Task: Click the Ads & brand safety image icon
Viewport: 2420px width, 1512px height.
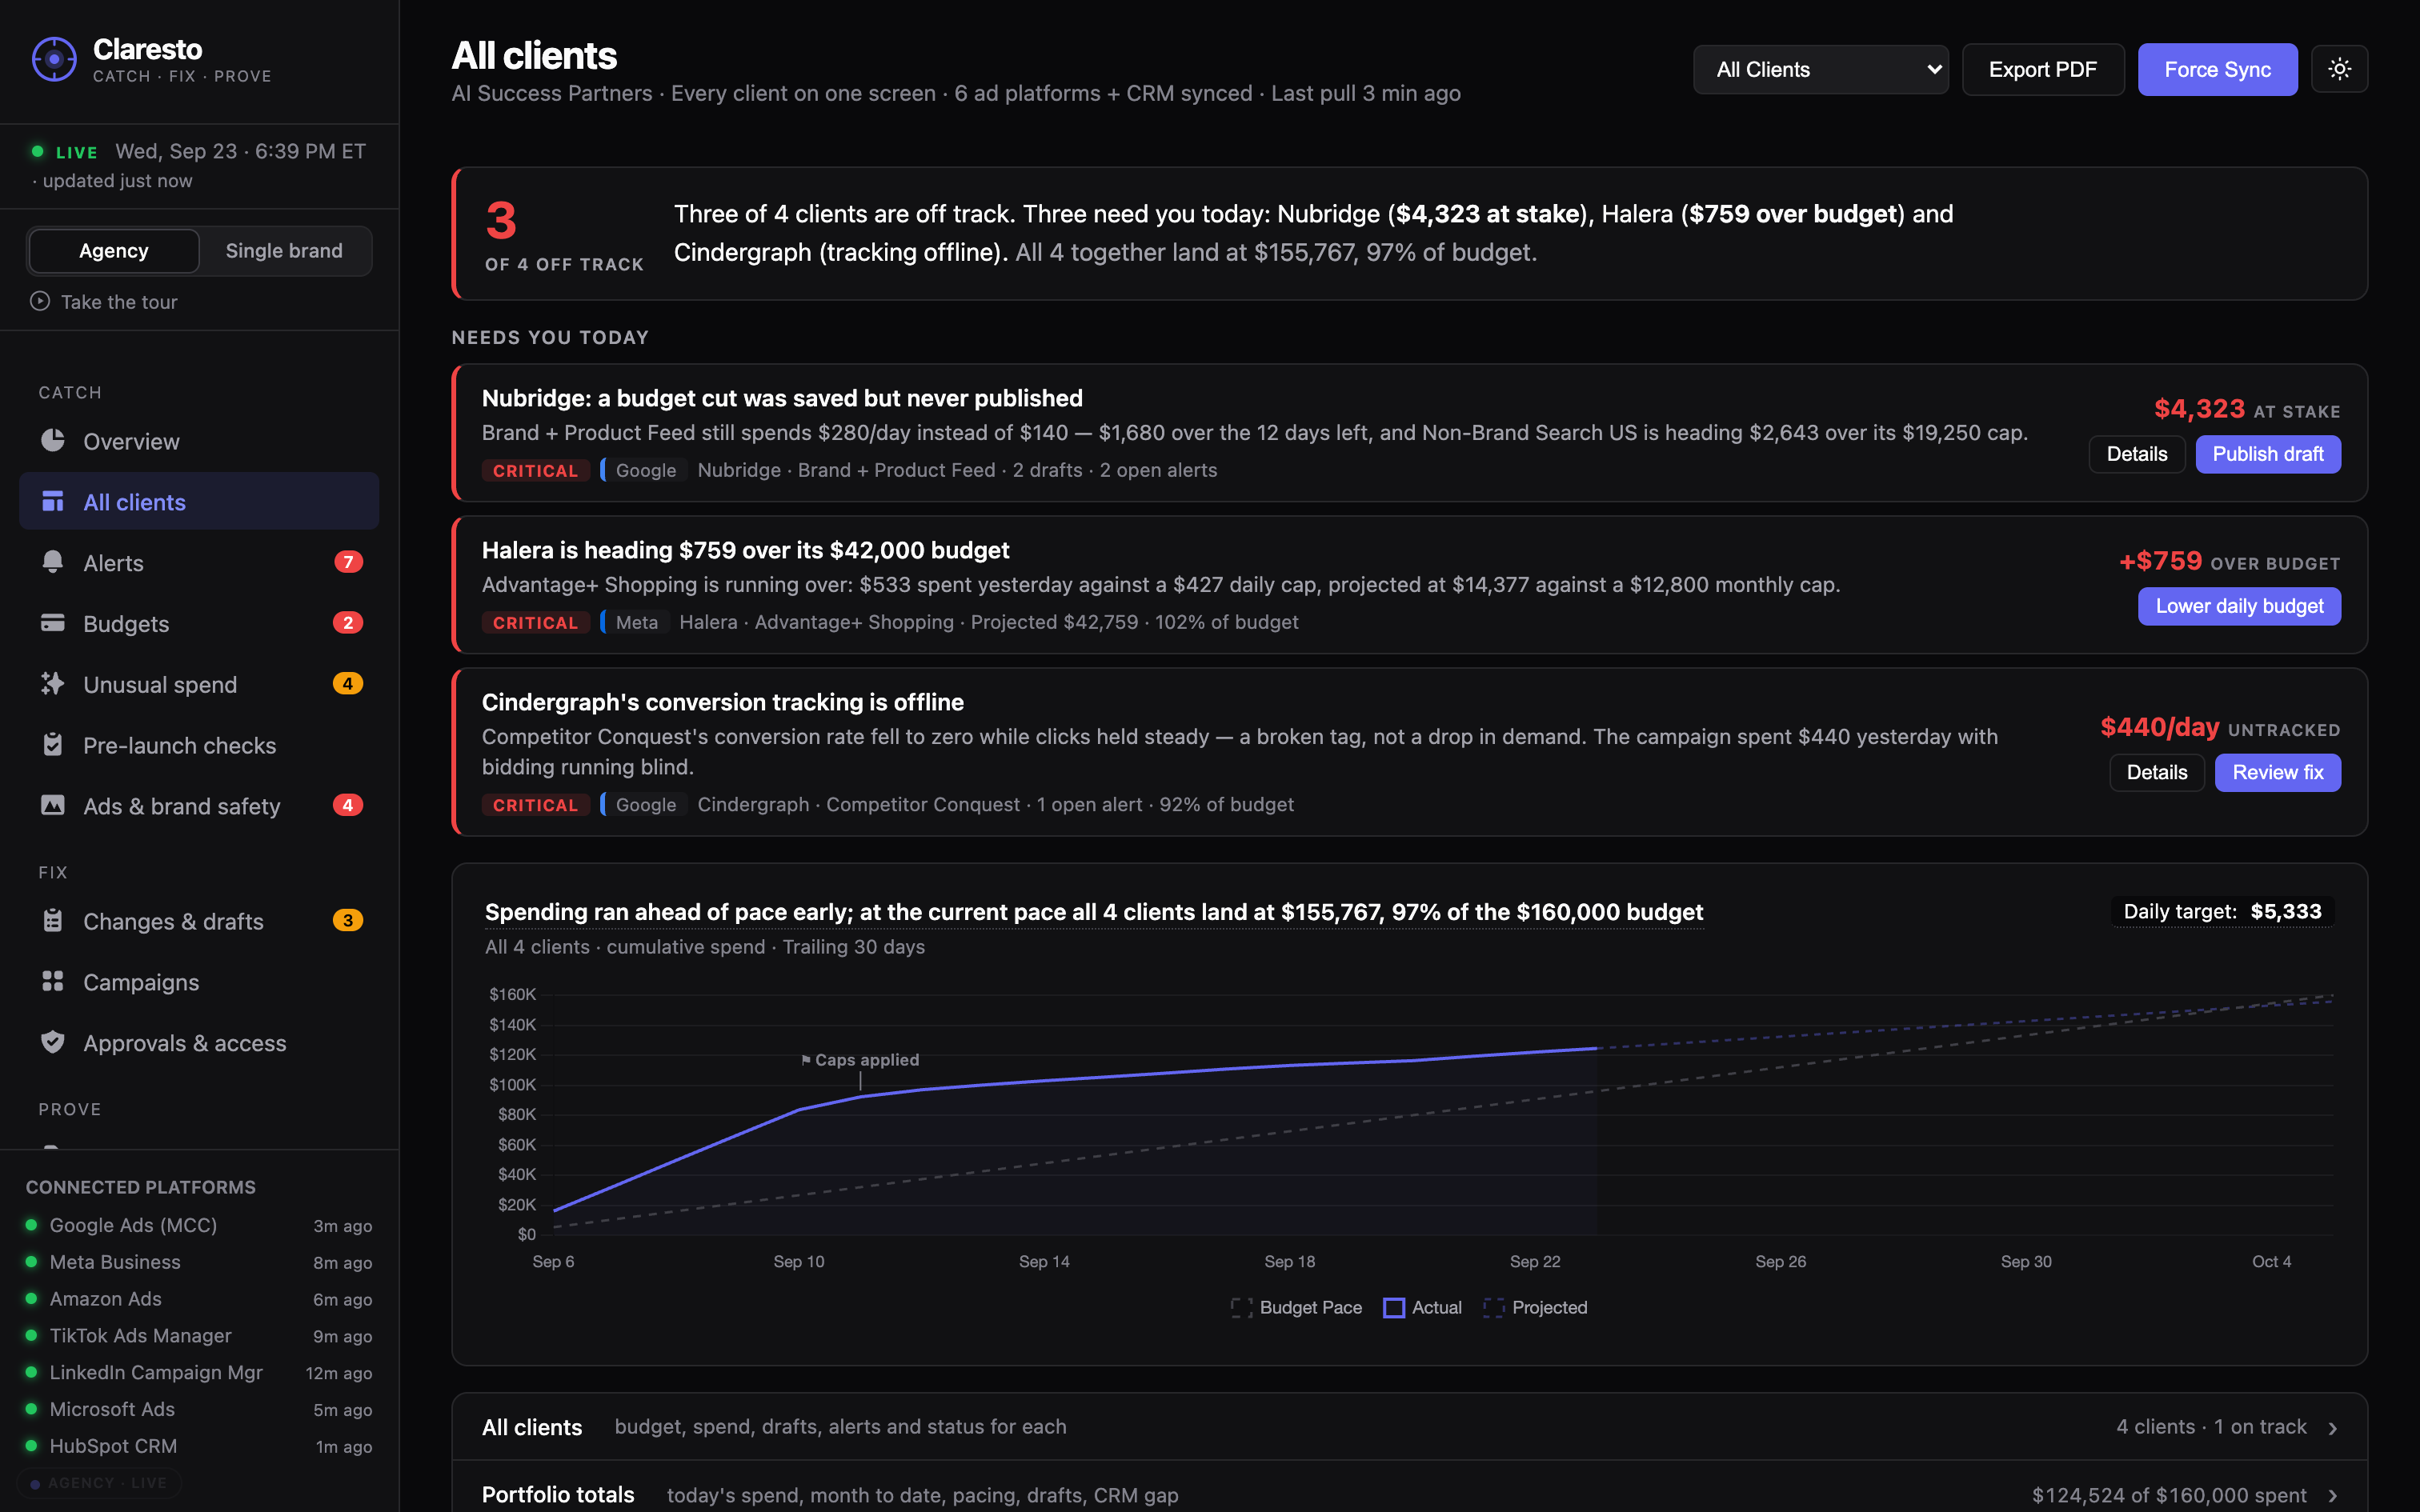Action: [53, 805]
